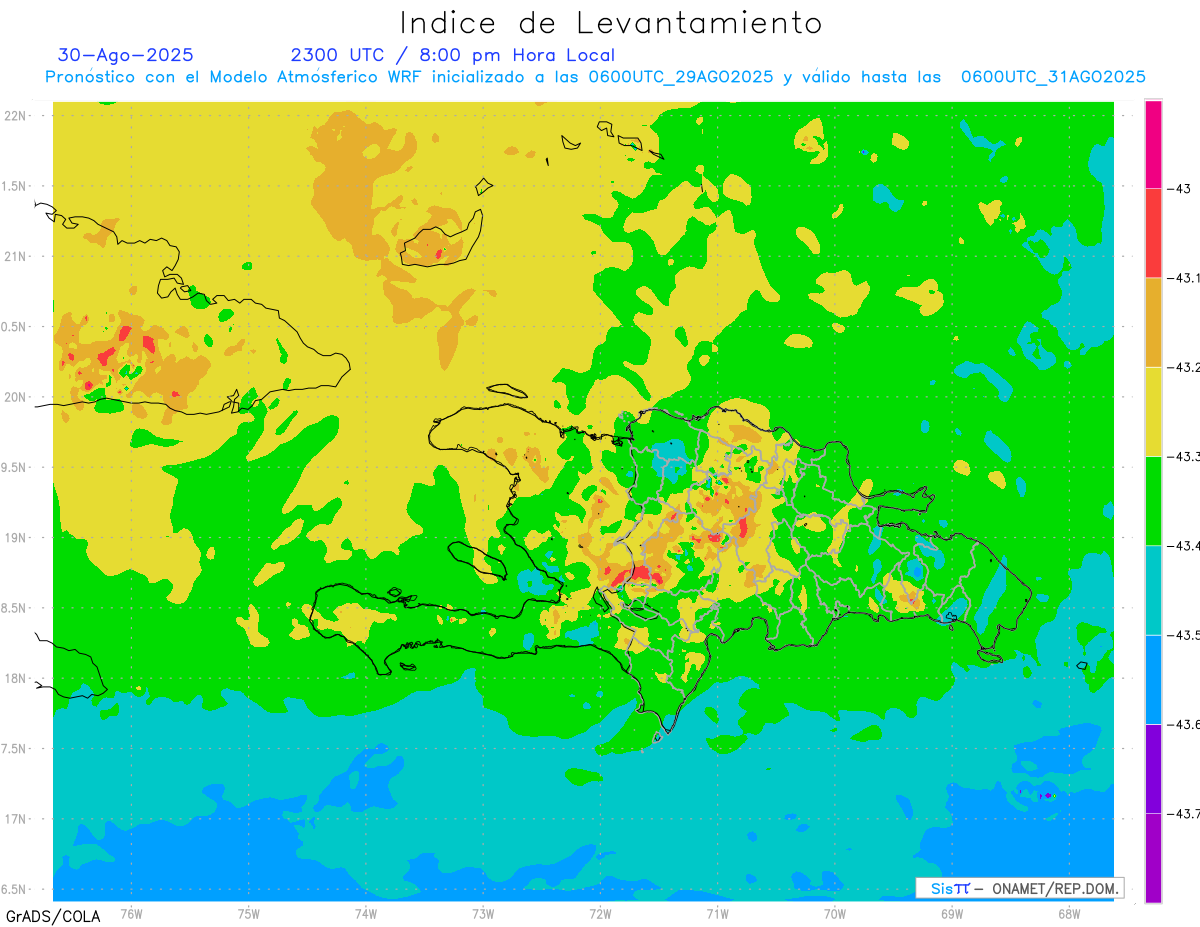The image size is (1200, 927).
Task: Click the longitude label '76W'
Action: pyautogui.click(x=131, y=913)
